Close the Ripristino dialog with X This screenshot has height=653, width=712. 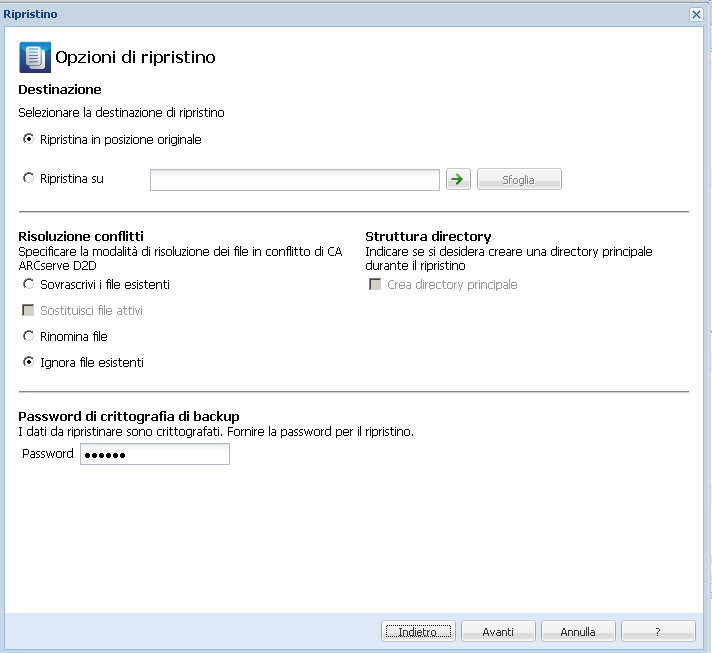(x=696, y=15)
